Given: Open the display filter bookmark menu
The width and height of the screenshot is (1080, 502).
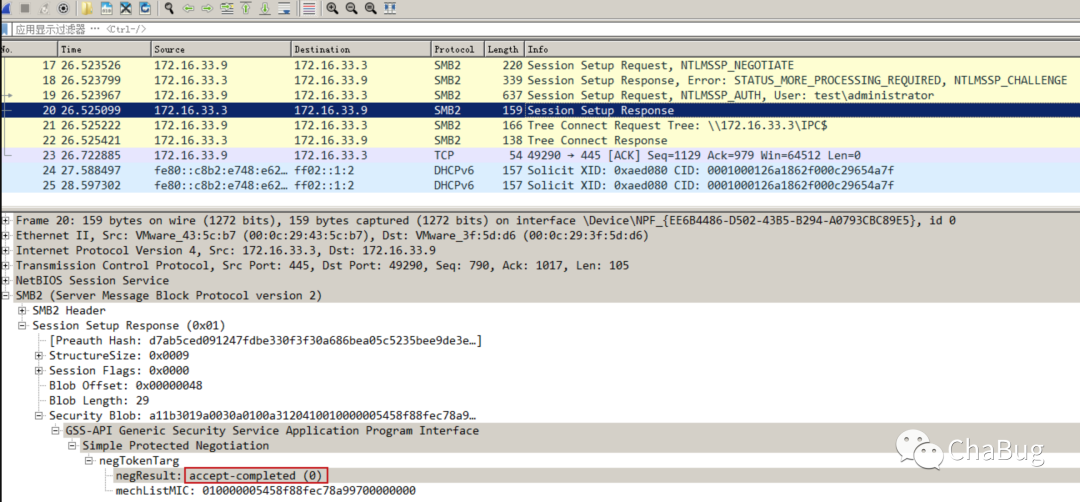Looking at the screenshot, I should click(5, 29).
